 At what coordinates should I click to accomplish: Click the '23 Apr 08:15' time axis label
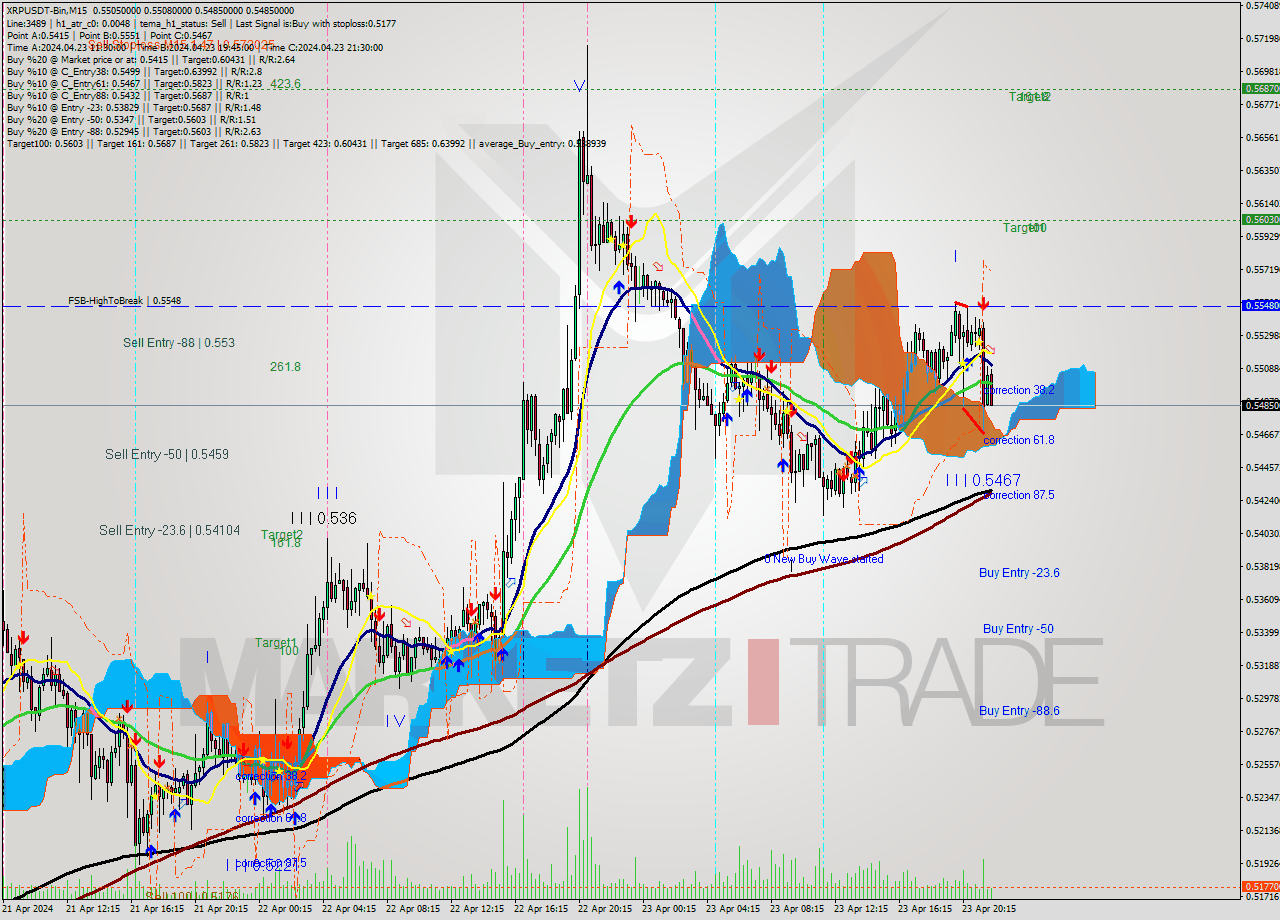pyautogui.click(x=797, y=909)
